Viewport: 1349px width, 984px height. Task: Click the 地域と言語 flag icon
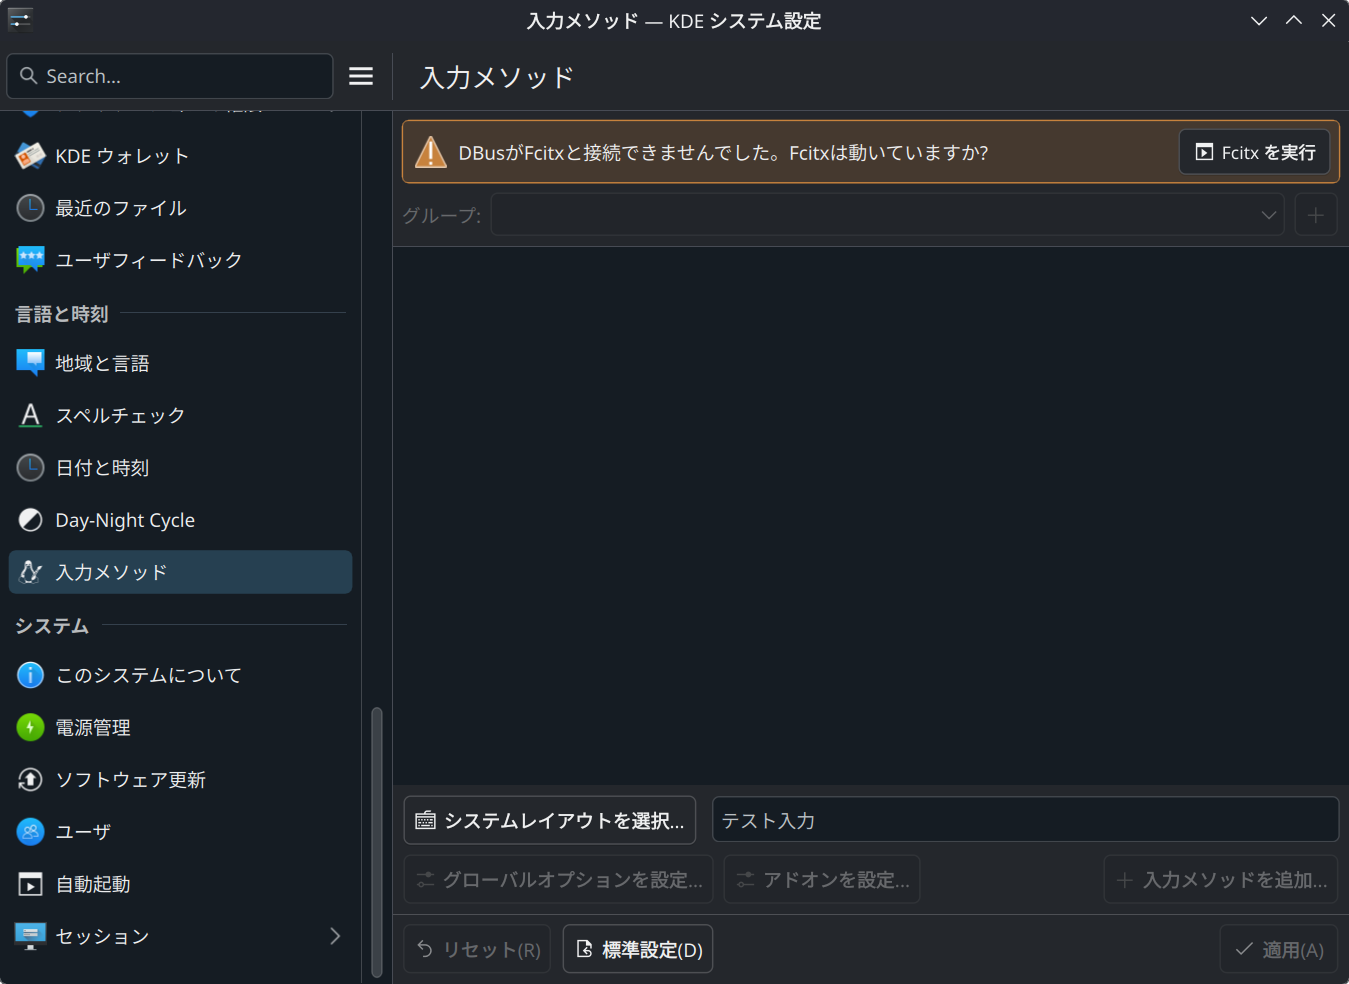[30, 363]
